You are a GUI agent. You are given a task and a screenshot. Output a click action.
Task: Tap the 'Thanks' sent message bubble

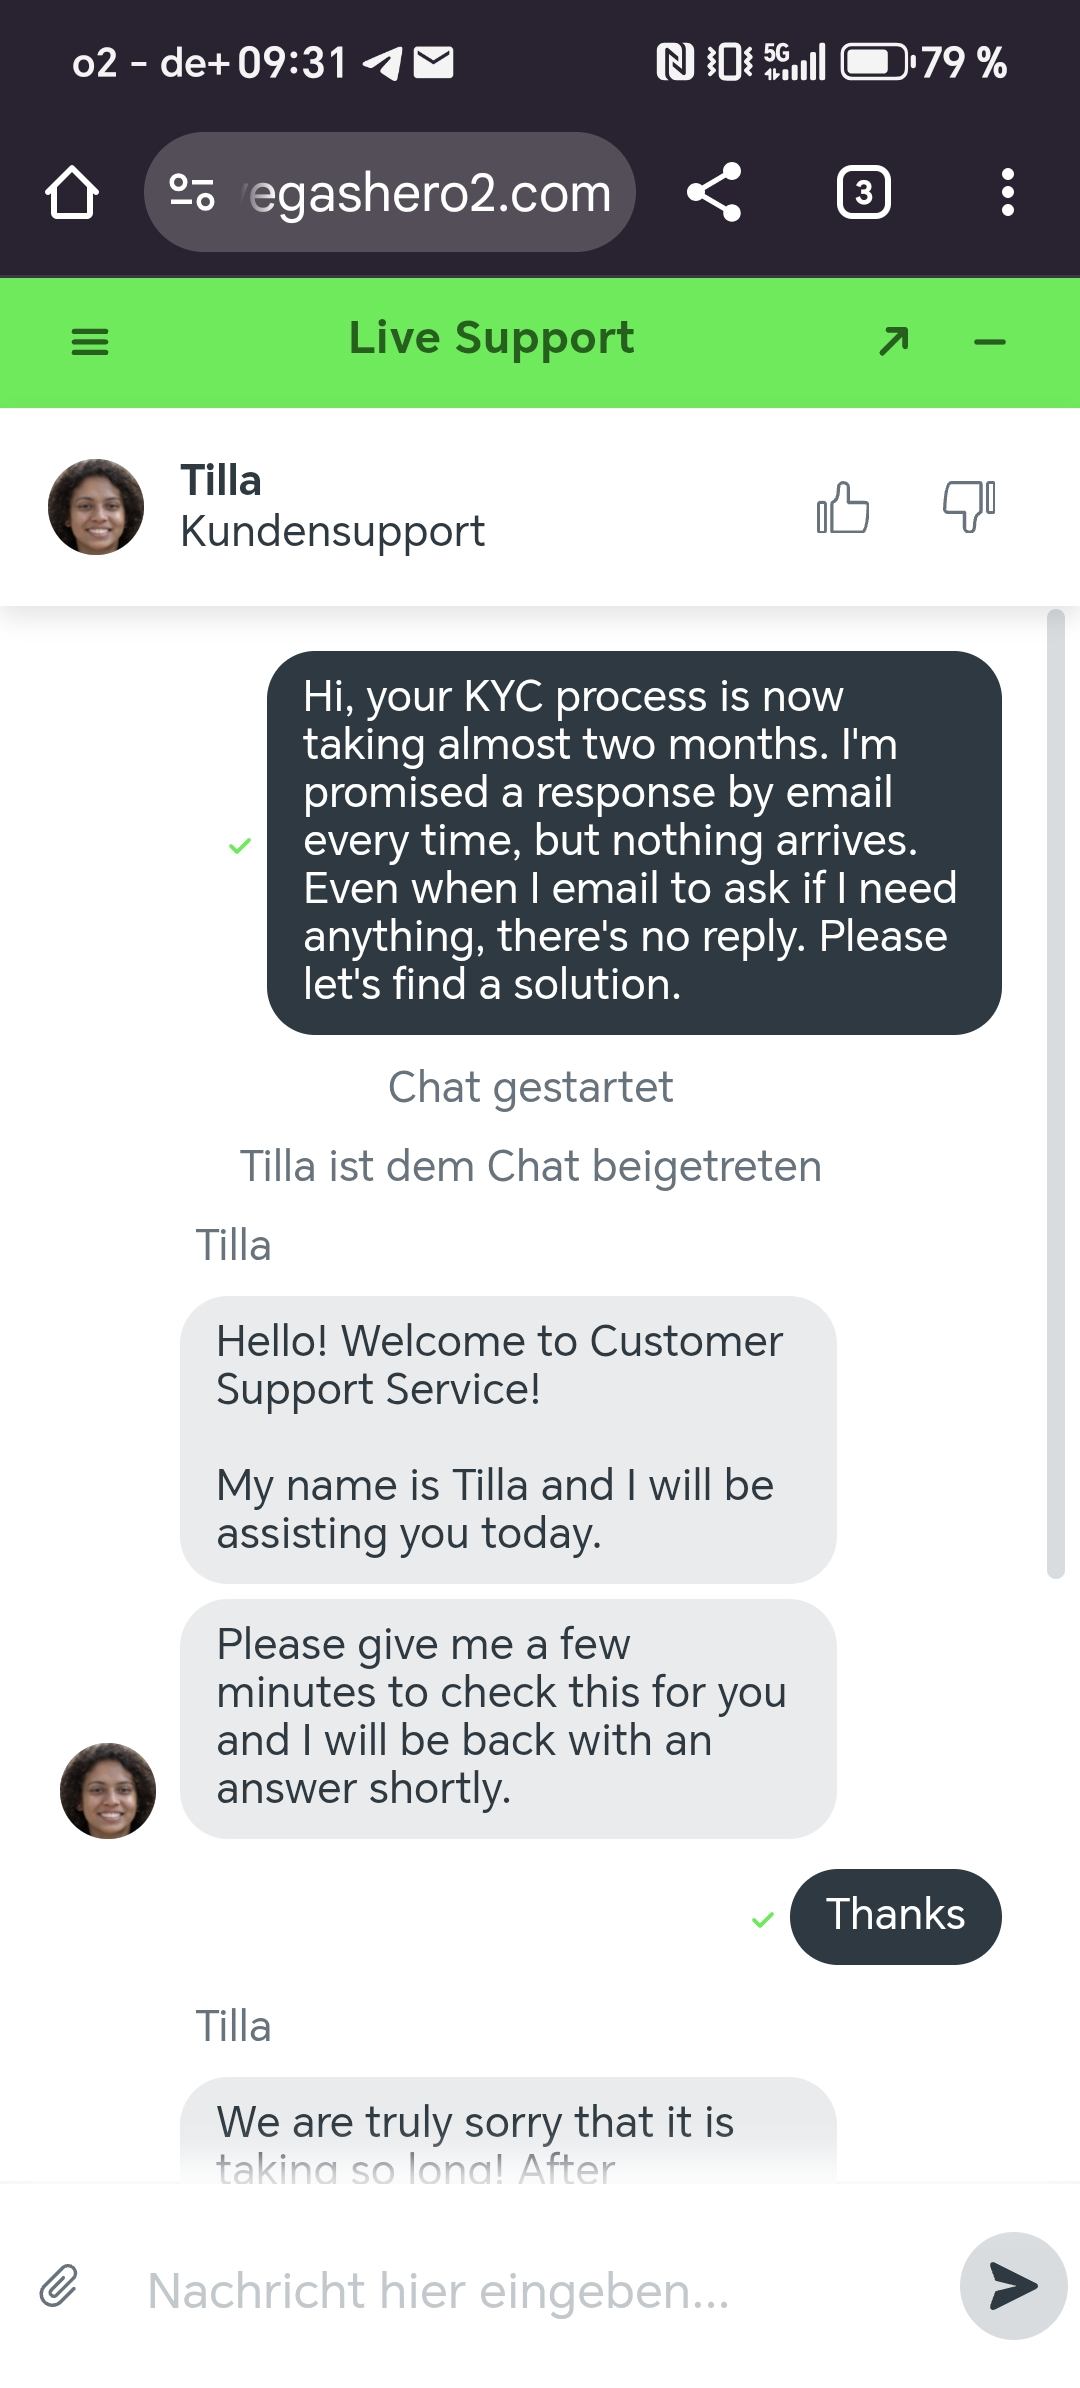[895, 1916]
